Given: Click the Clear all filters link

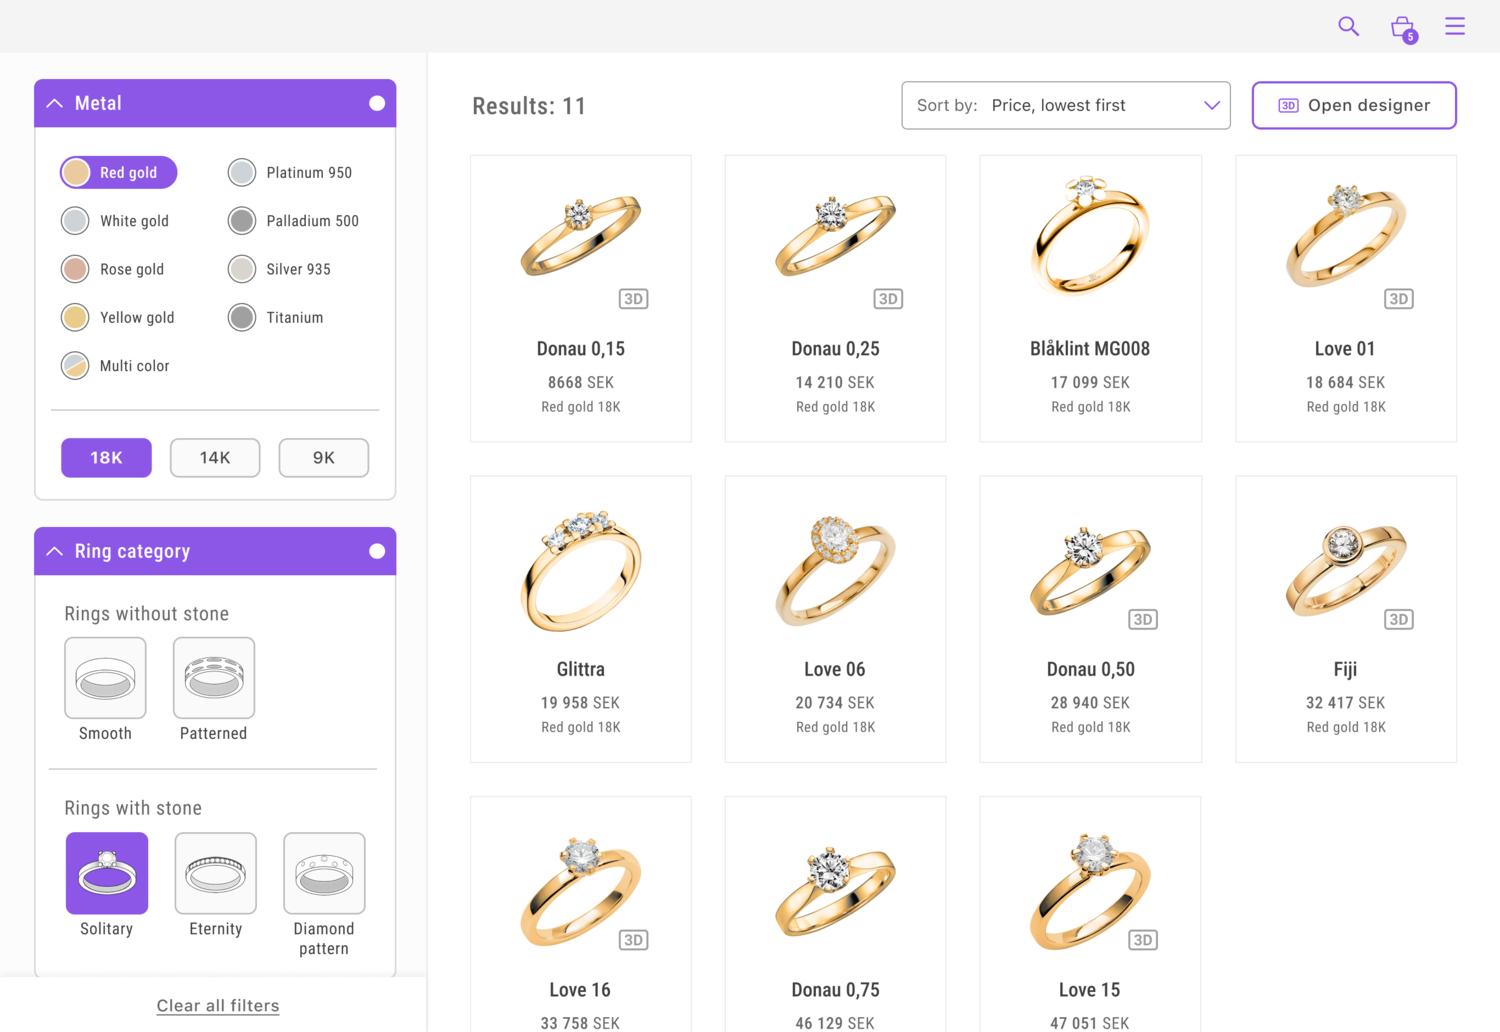Looking at the screenshot, I should point(218,1006).
